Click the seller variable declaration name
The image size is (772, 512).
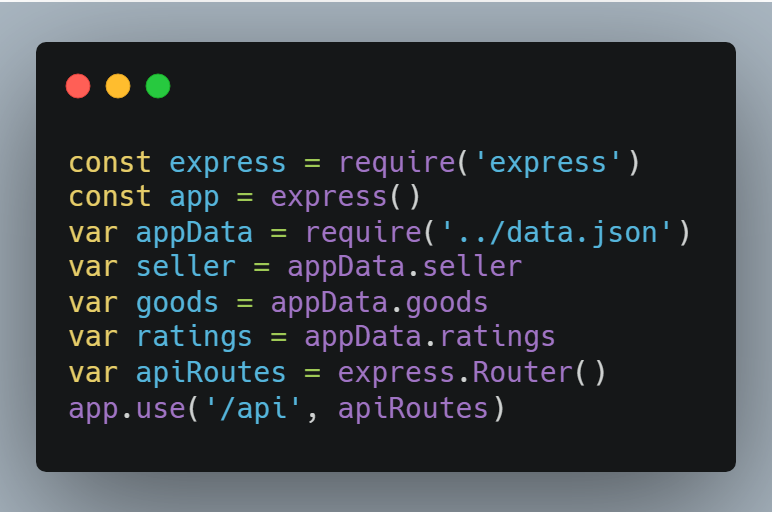[186, 268]
